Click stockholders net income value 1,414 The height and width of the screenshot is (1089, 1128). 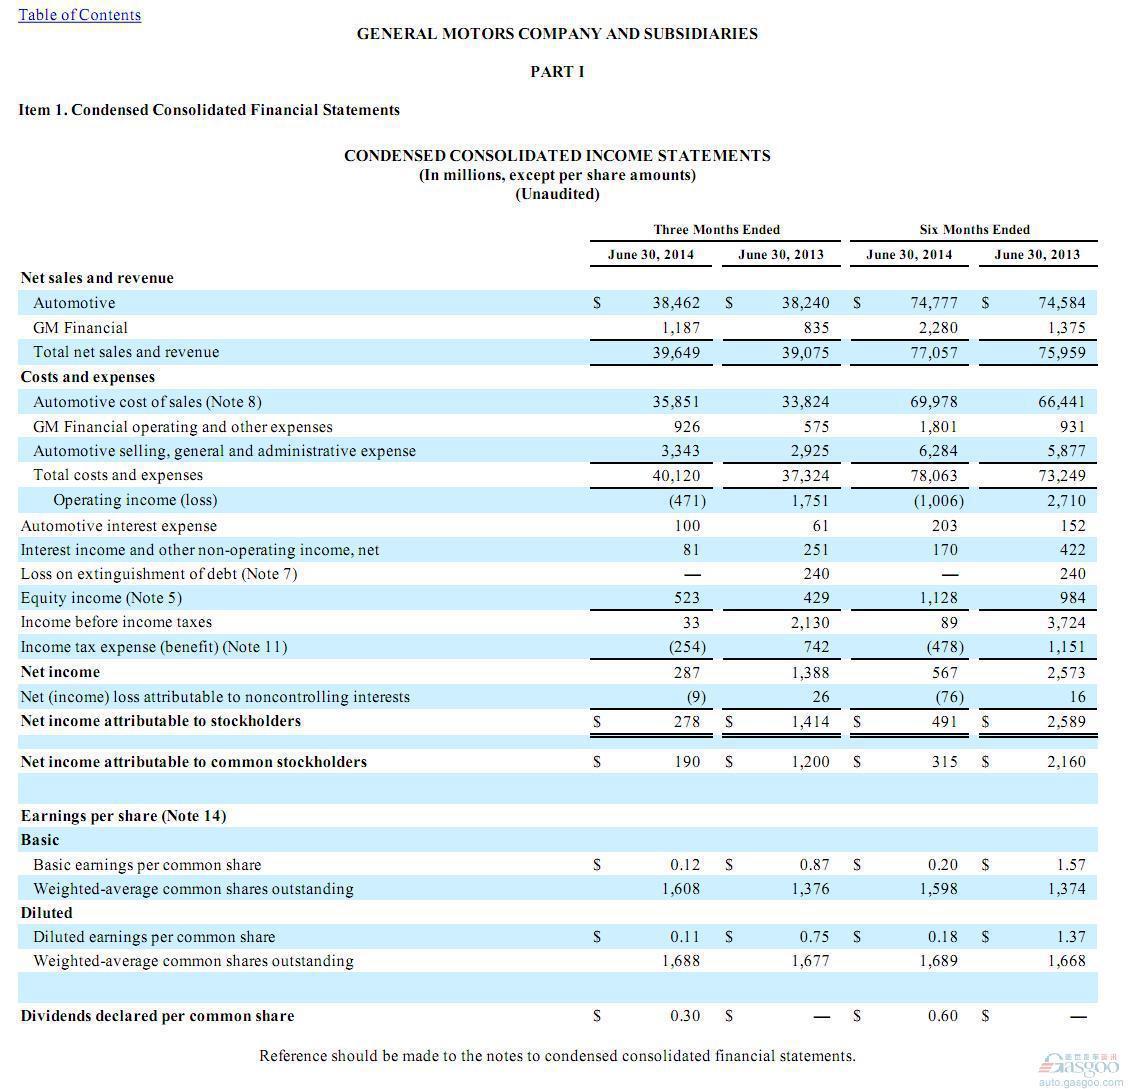810,722
